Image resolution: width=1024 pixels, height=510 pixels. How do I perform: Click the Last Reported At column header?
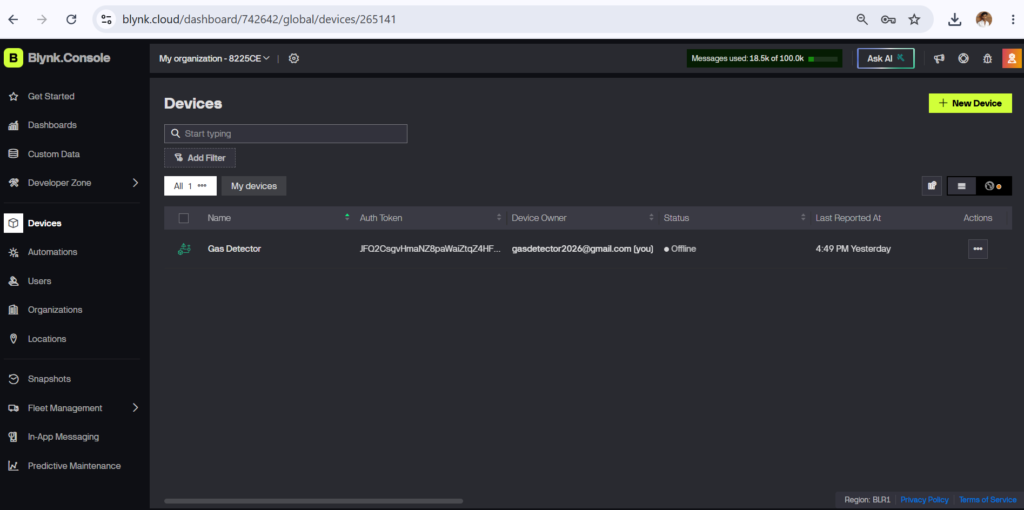point(848,218)
